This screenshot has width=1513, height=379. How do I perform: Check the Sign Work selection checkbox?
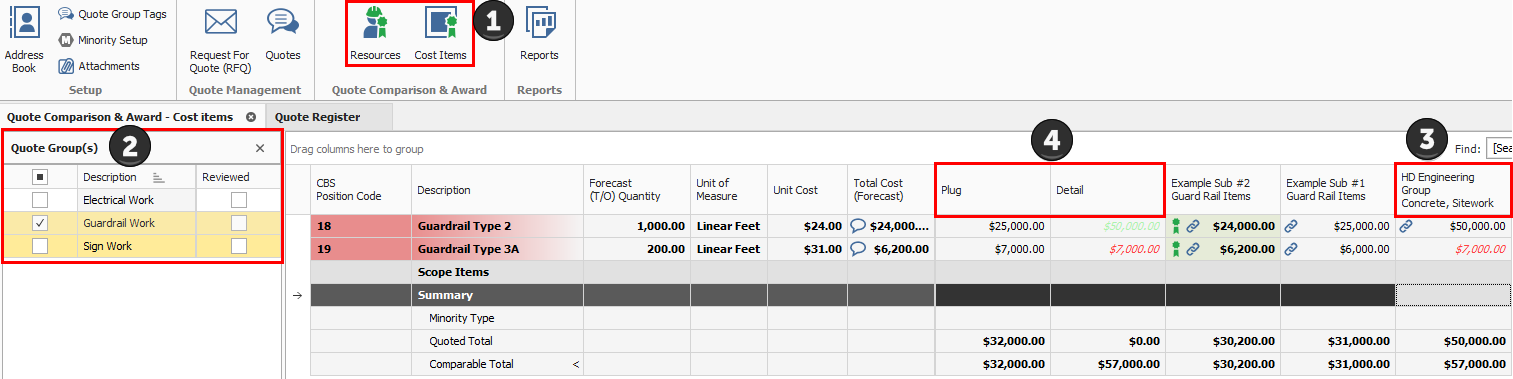click(40, 246)
